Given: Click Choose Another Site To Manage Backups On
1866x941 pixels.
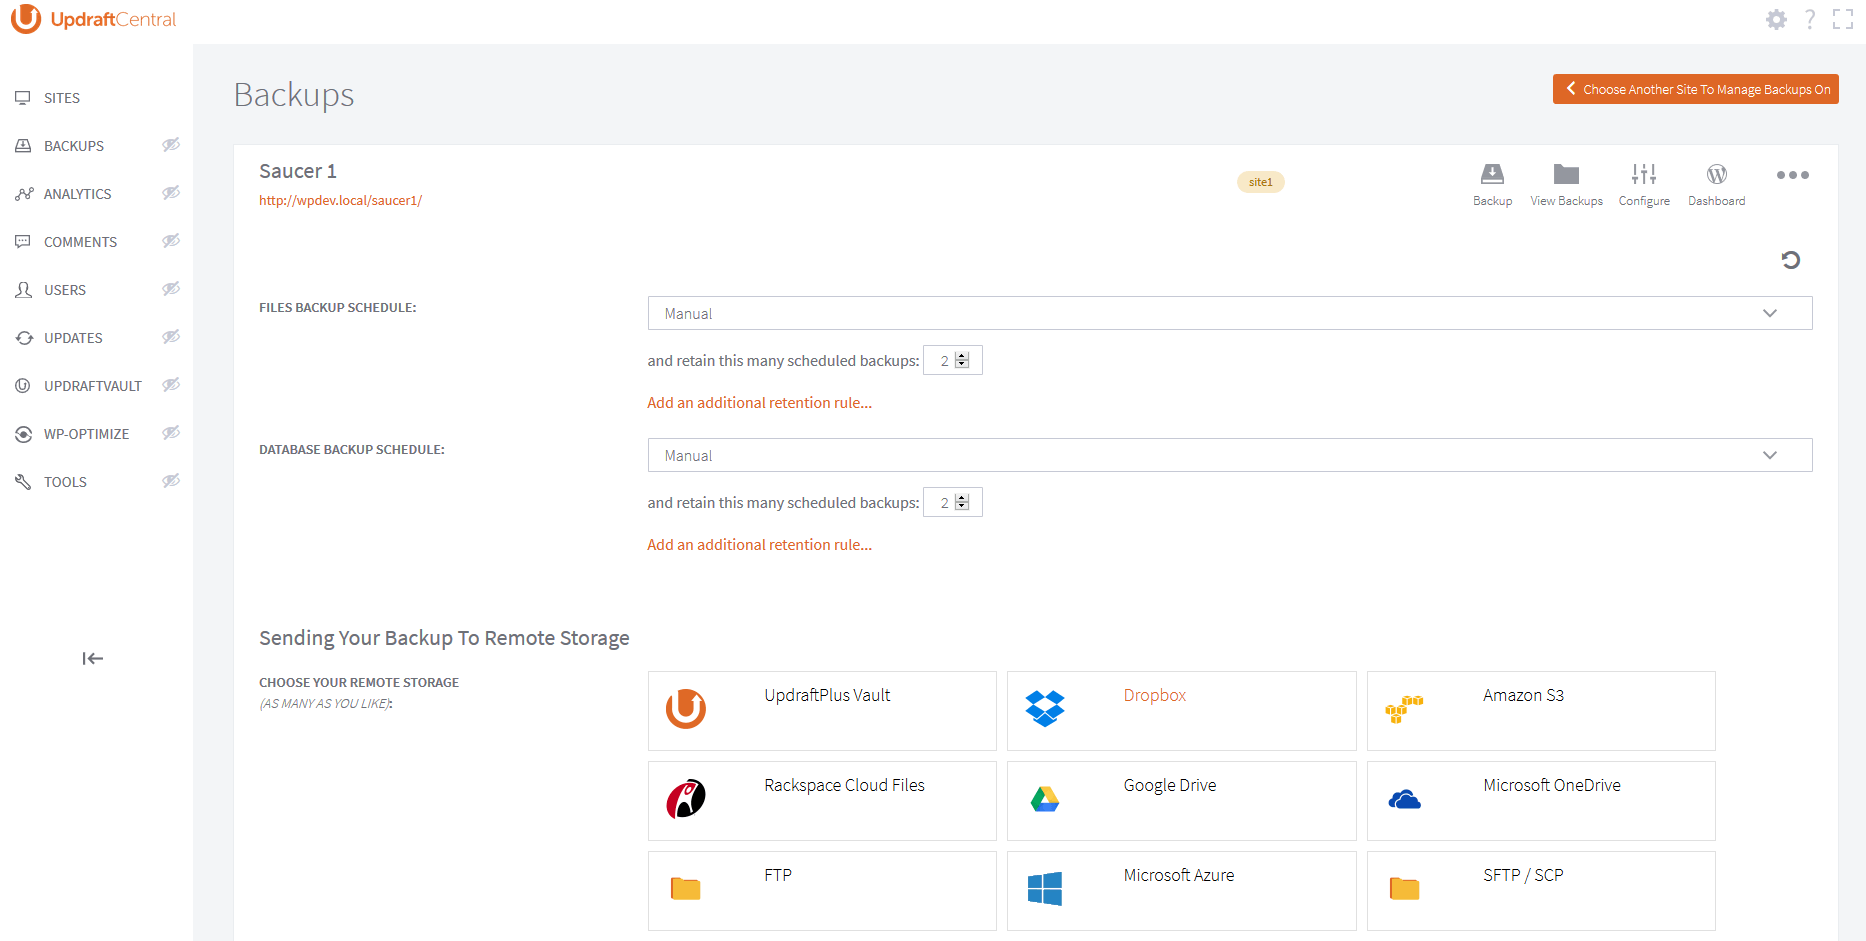Looking at the screenshot, I should pyautogui.click(x=1695, y=89).
